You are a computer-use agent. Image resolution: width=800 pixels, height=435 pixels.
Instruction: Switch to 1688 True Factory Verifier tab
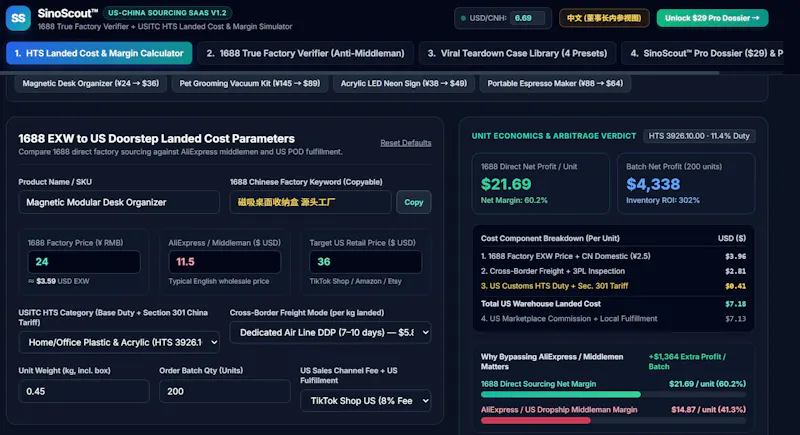pos(305,53)
